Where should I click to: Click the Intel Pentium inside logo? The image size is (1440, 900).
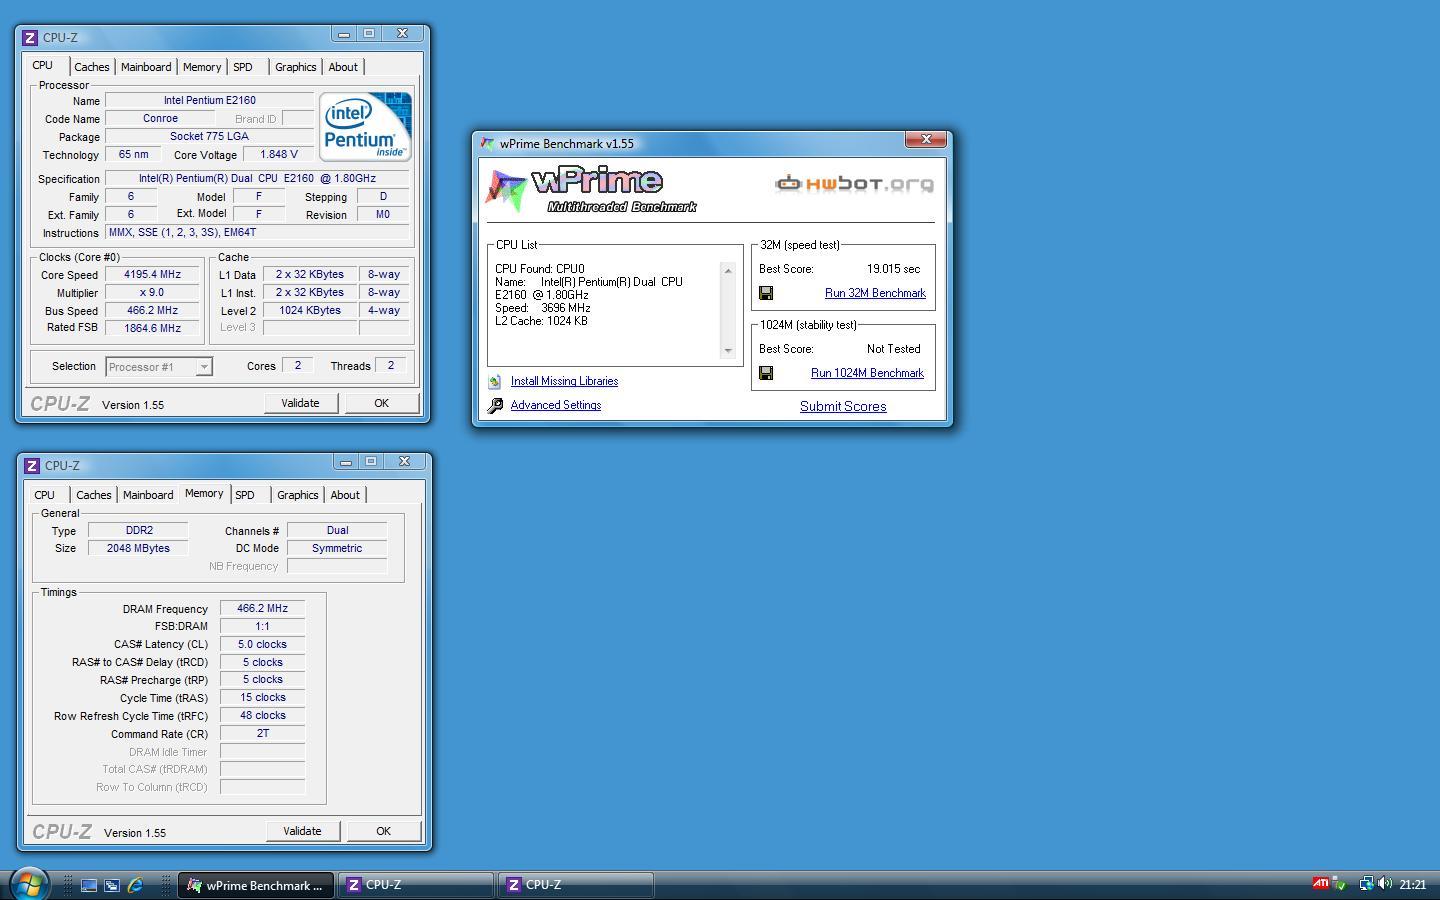[365, 126]
